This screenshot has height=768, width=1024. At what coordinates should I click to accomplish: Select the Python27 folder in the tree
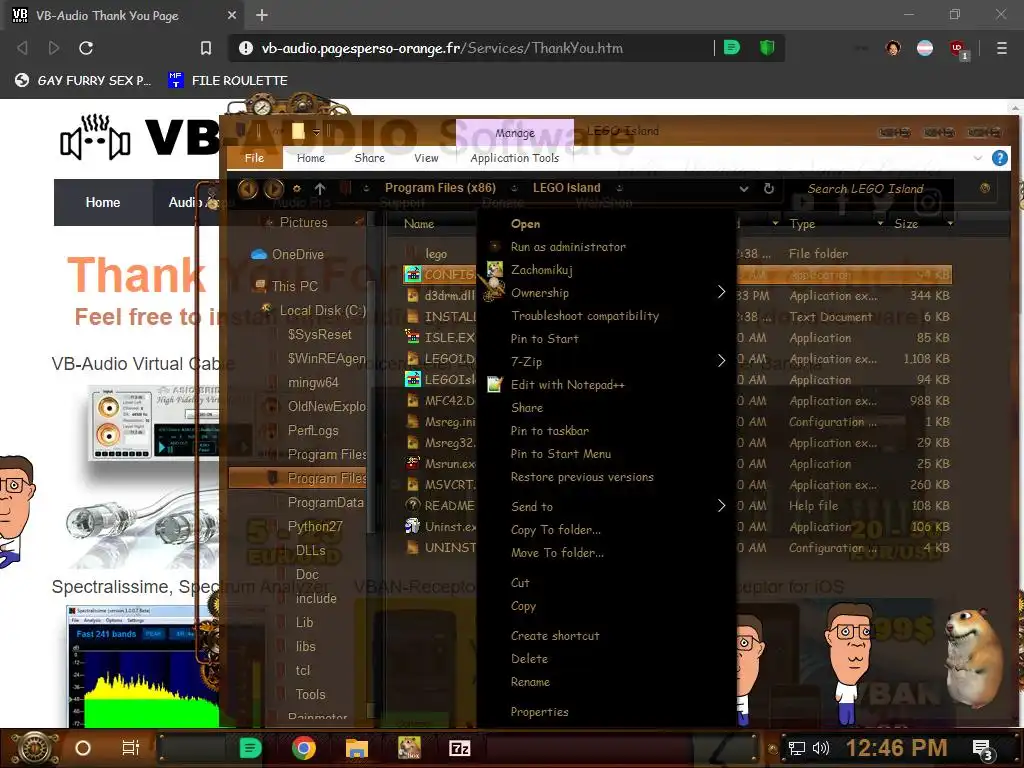pos(315,526)
